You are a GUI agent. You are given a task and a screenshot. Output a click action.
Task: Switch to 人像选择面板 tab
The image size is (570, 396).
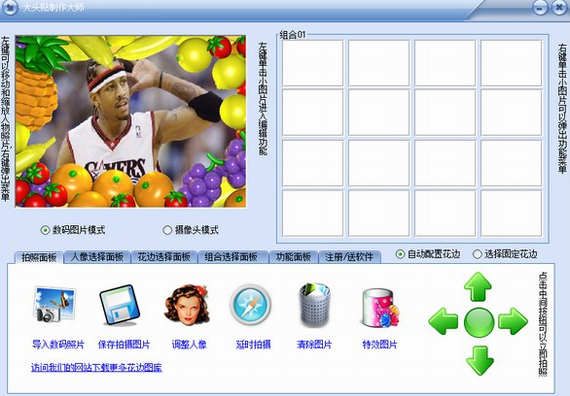[97, 257]
